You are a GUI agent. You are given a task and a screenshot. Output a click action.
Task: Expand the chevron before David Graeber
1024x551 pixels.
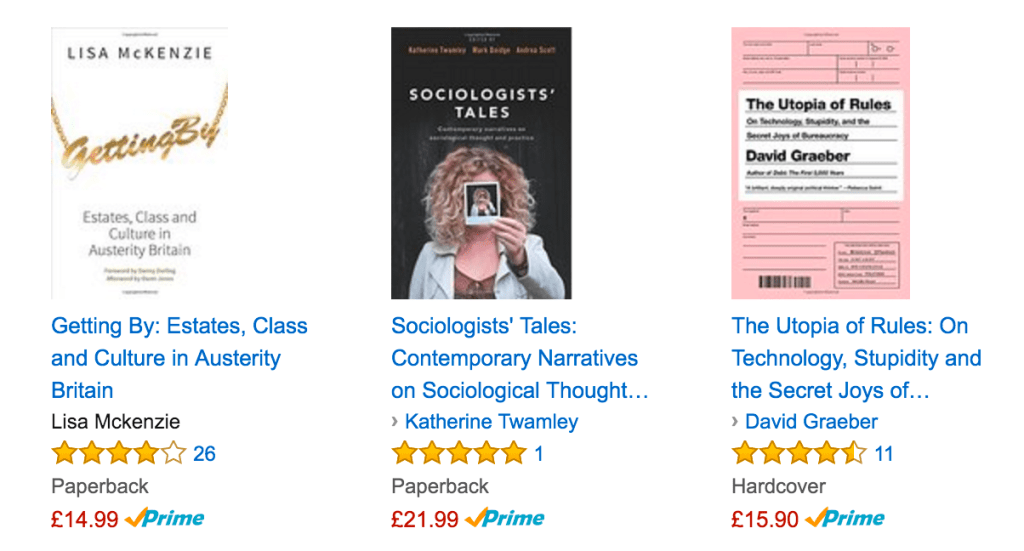coord(736,422)
